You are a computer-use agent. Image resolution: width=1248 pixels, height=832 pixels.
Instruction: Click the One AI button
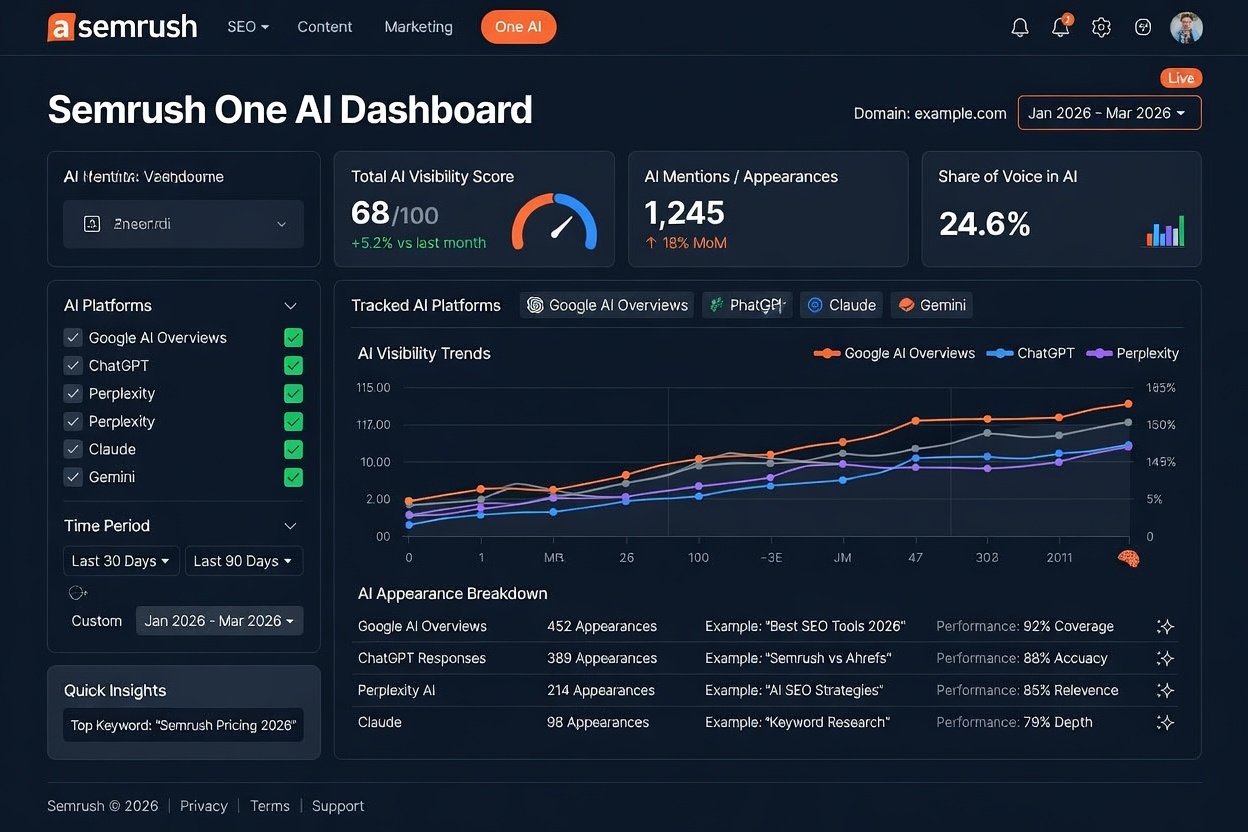518,27
